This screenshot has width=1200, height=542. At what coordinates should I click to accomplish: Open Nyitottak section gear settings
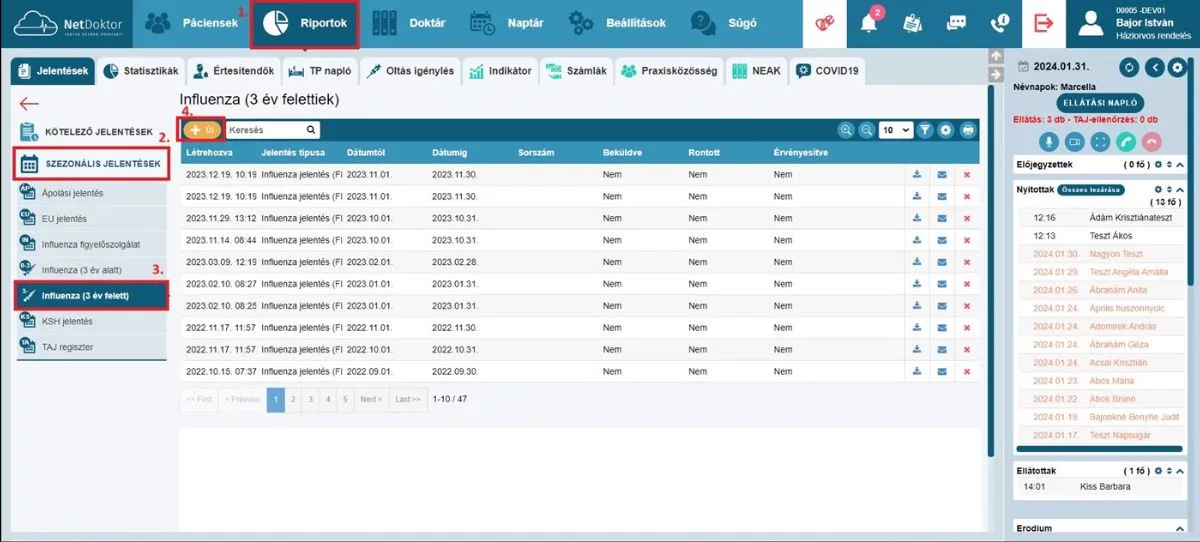click(x=1158, y=189)
